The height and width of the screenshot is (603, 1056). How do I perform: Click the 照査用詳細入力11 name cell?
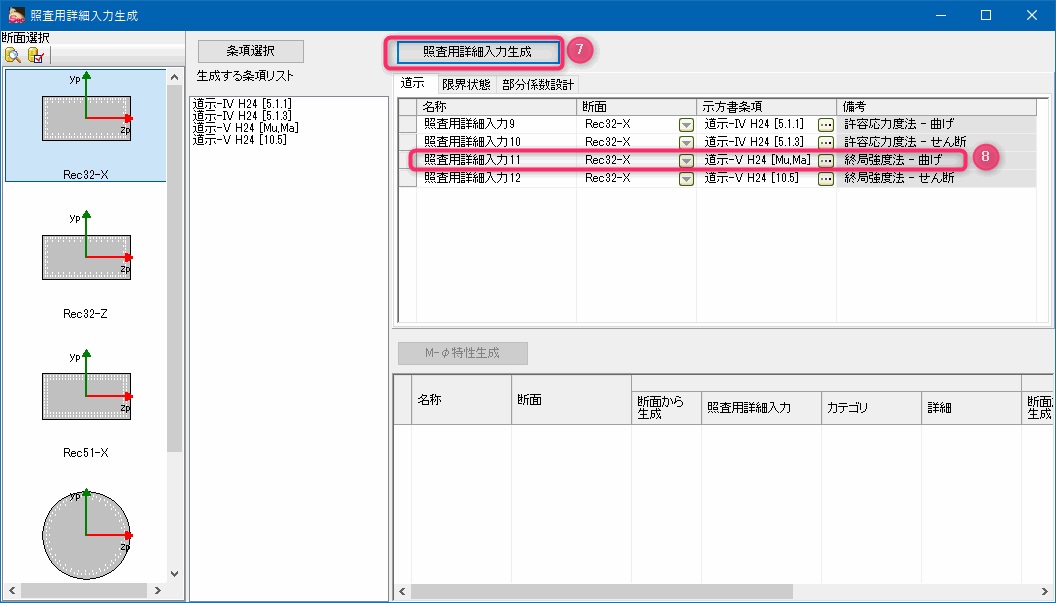coord(496,160)
